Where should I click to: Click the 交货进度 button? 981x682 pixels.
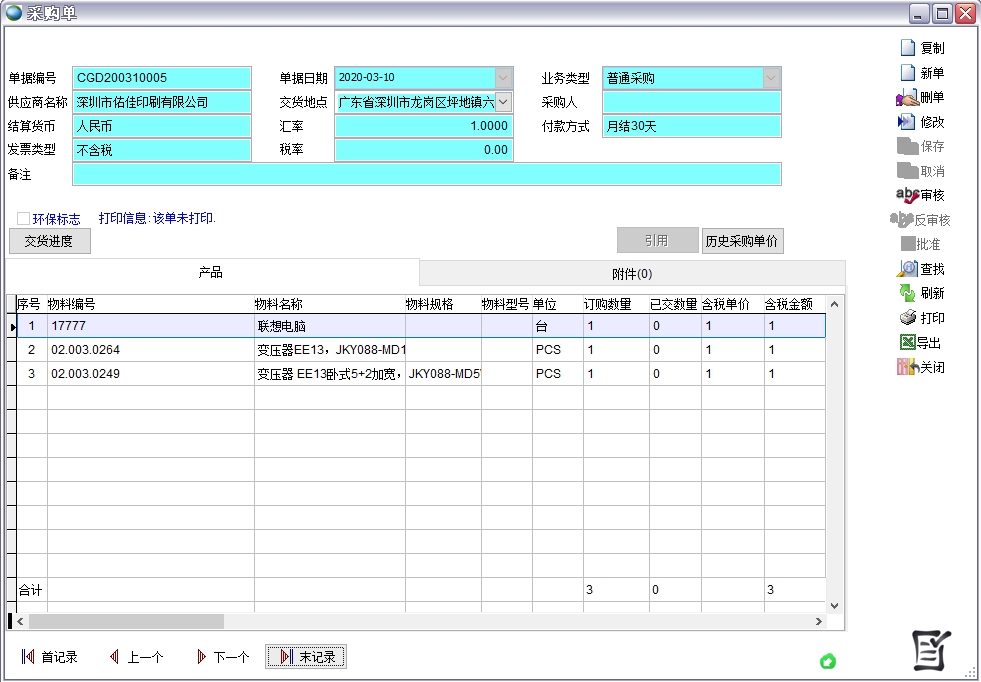coord(49,241)
